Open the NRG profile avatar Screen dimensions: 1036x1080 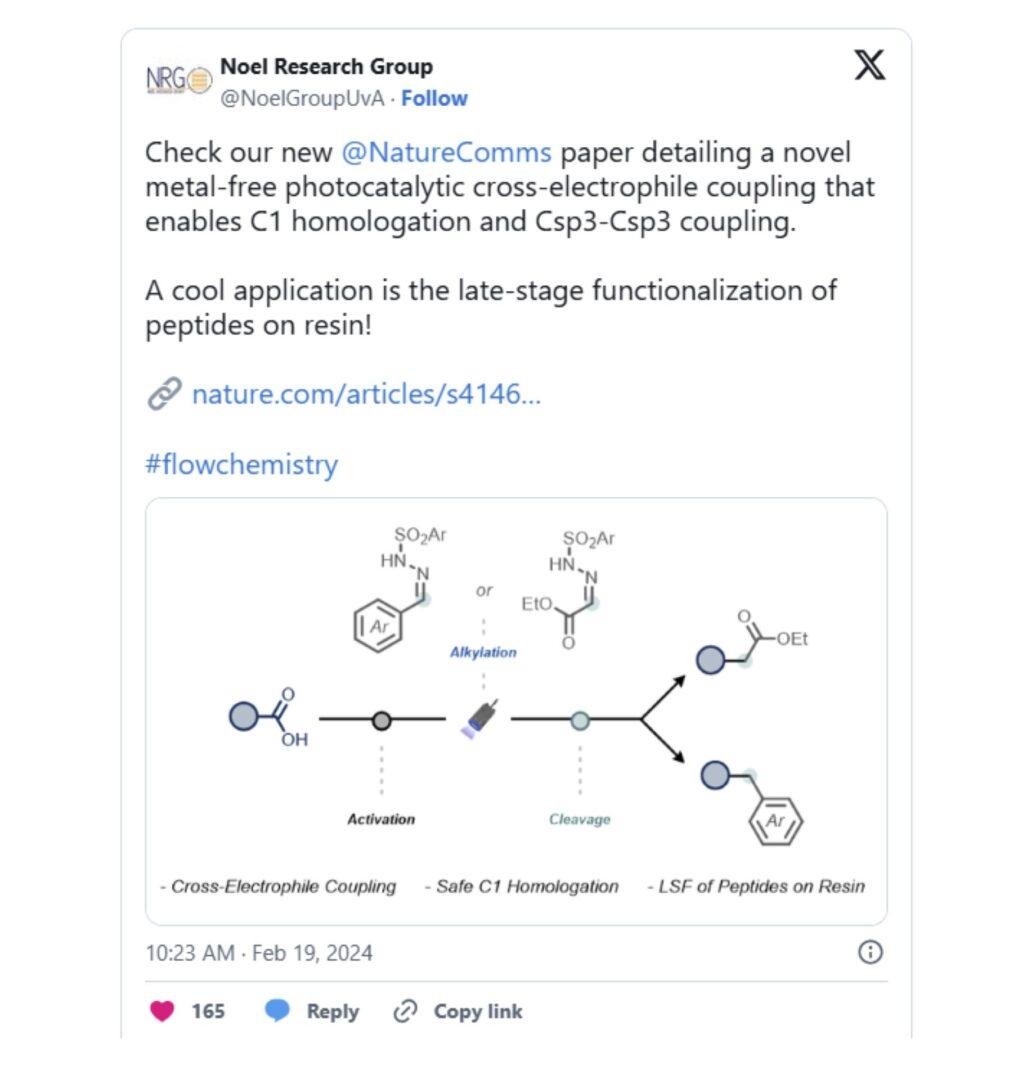(x=178, y=81)
